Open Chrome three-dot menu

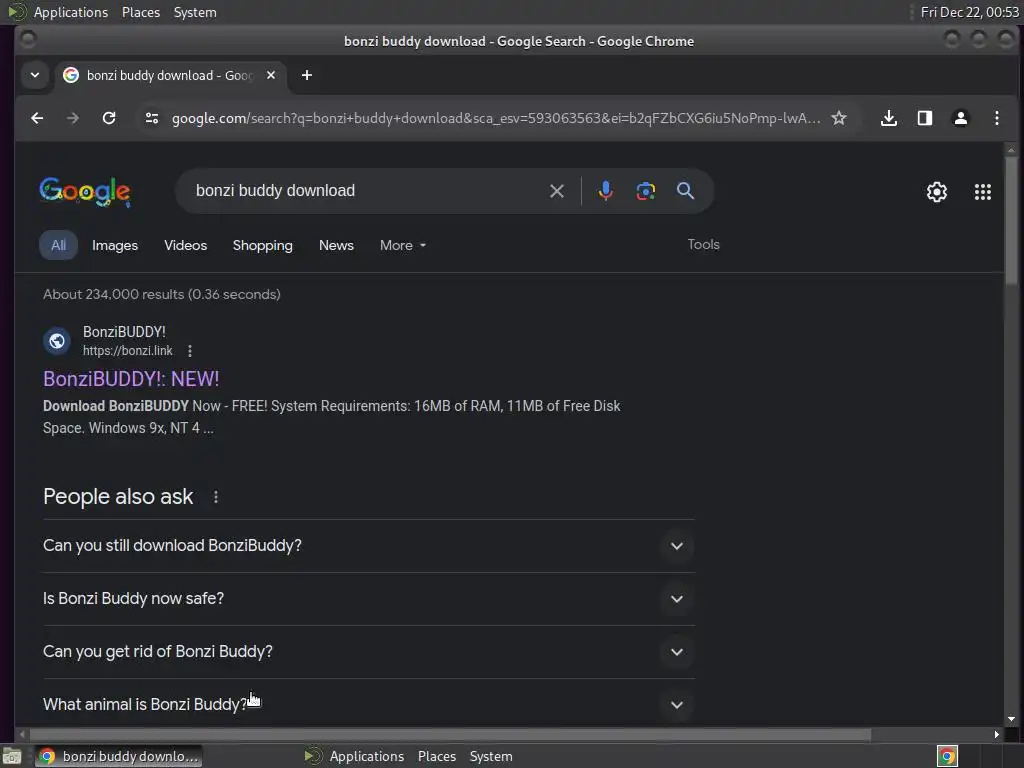tap(997, 118)
